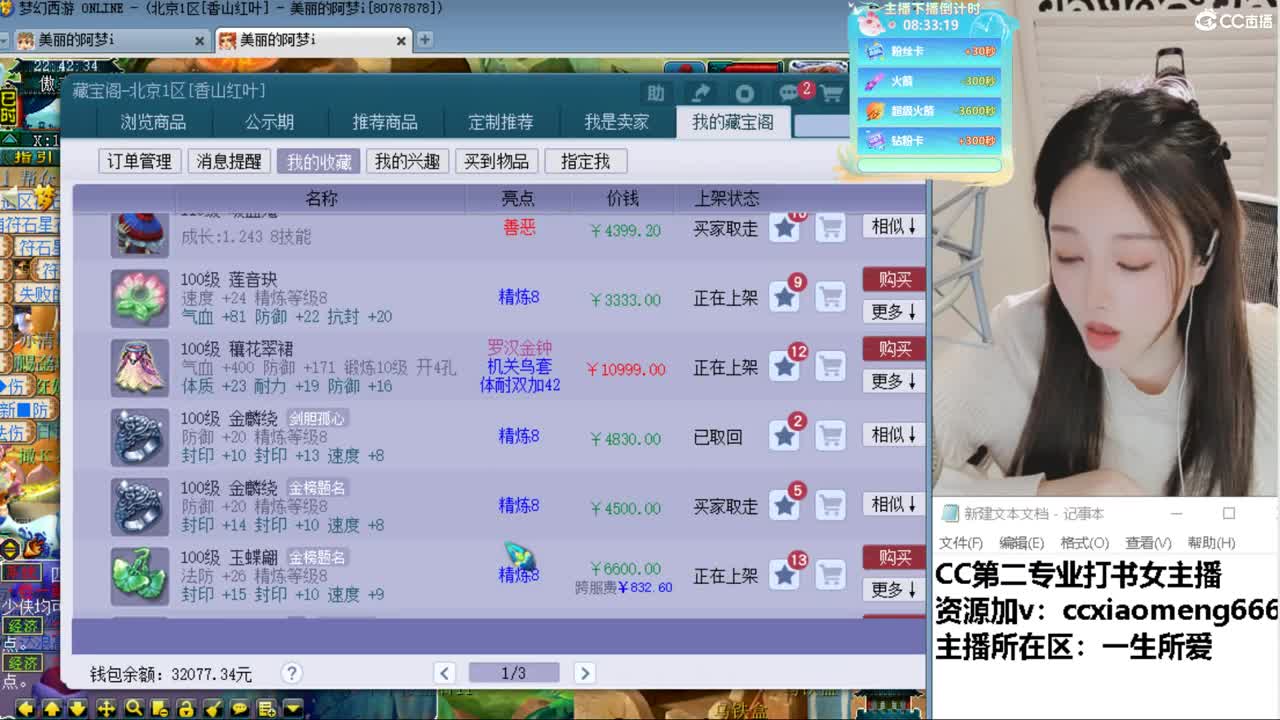Open the message bubble icon showing 2 notifications
The image size is (1280, 720).
pos(789,92)
